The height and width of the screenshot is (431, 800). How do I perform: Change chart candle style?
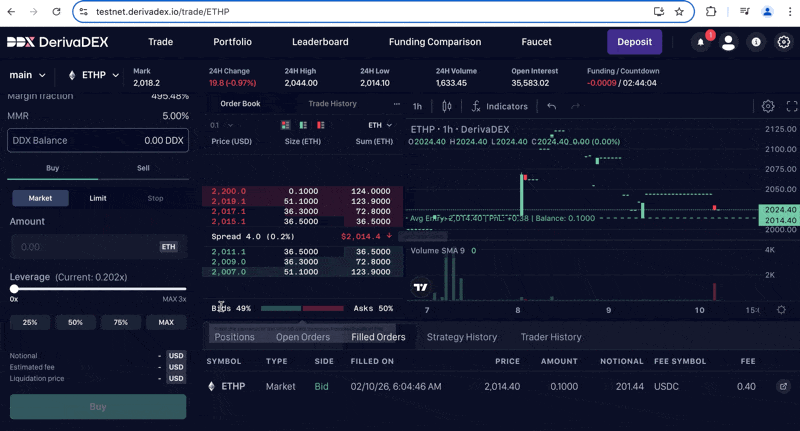[x=447, y=106]
